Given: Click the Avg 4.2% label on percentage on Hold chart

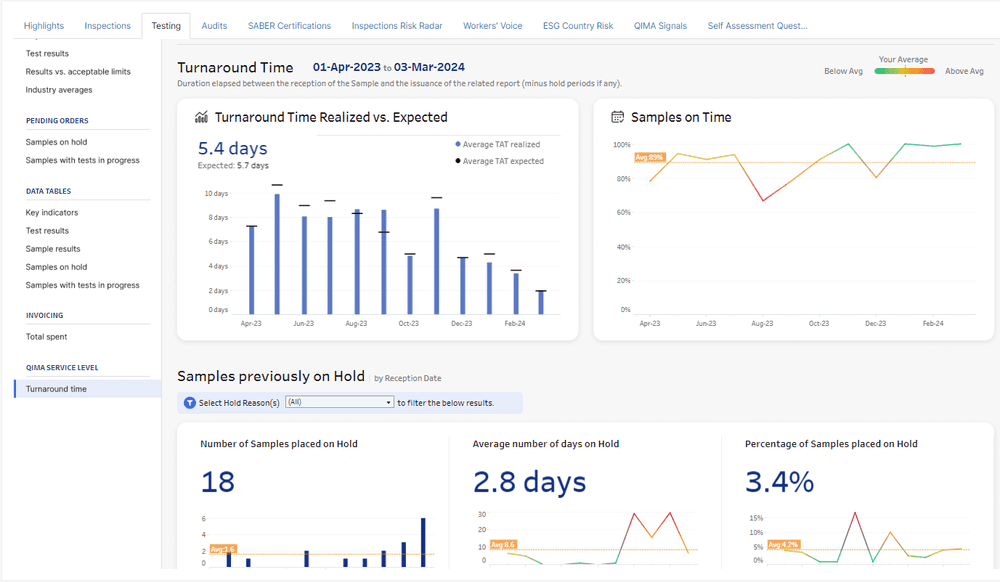Looking at the screenshot, I should tap(783, 543).
